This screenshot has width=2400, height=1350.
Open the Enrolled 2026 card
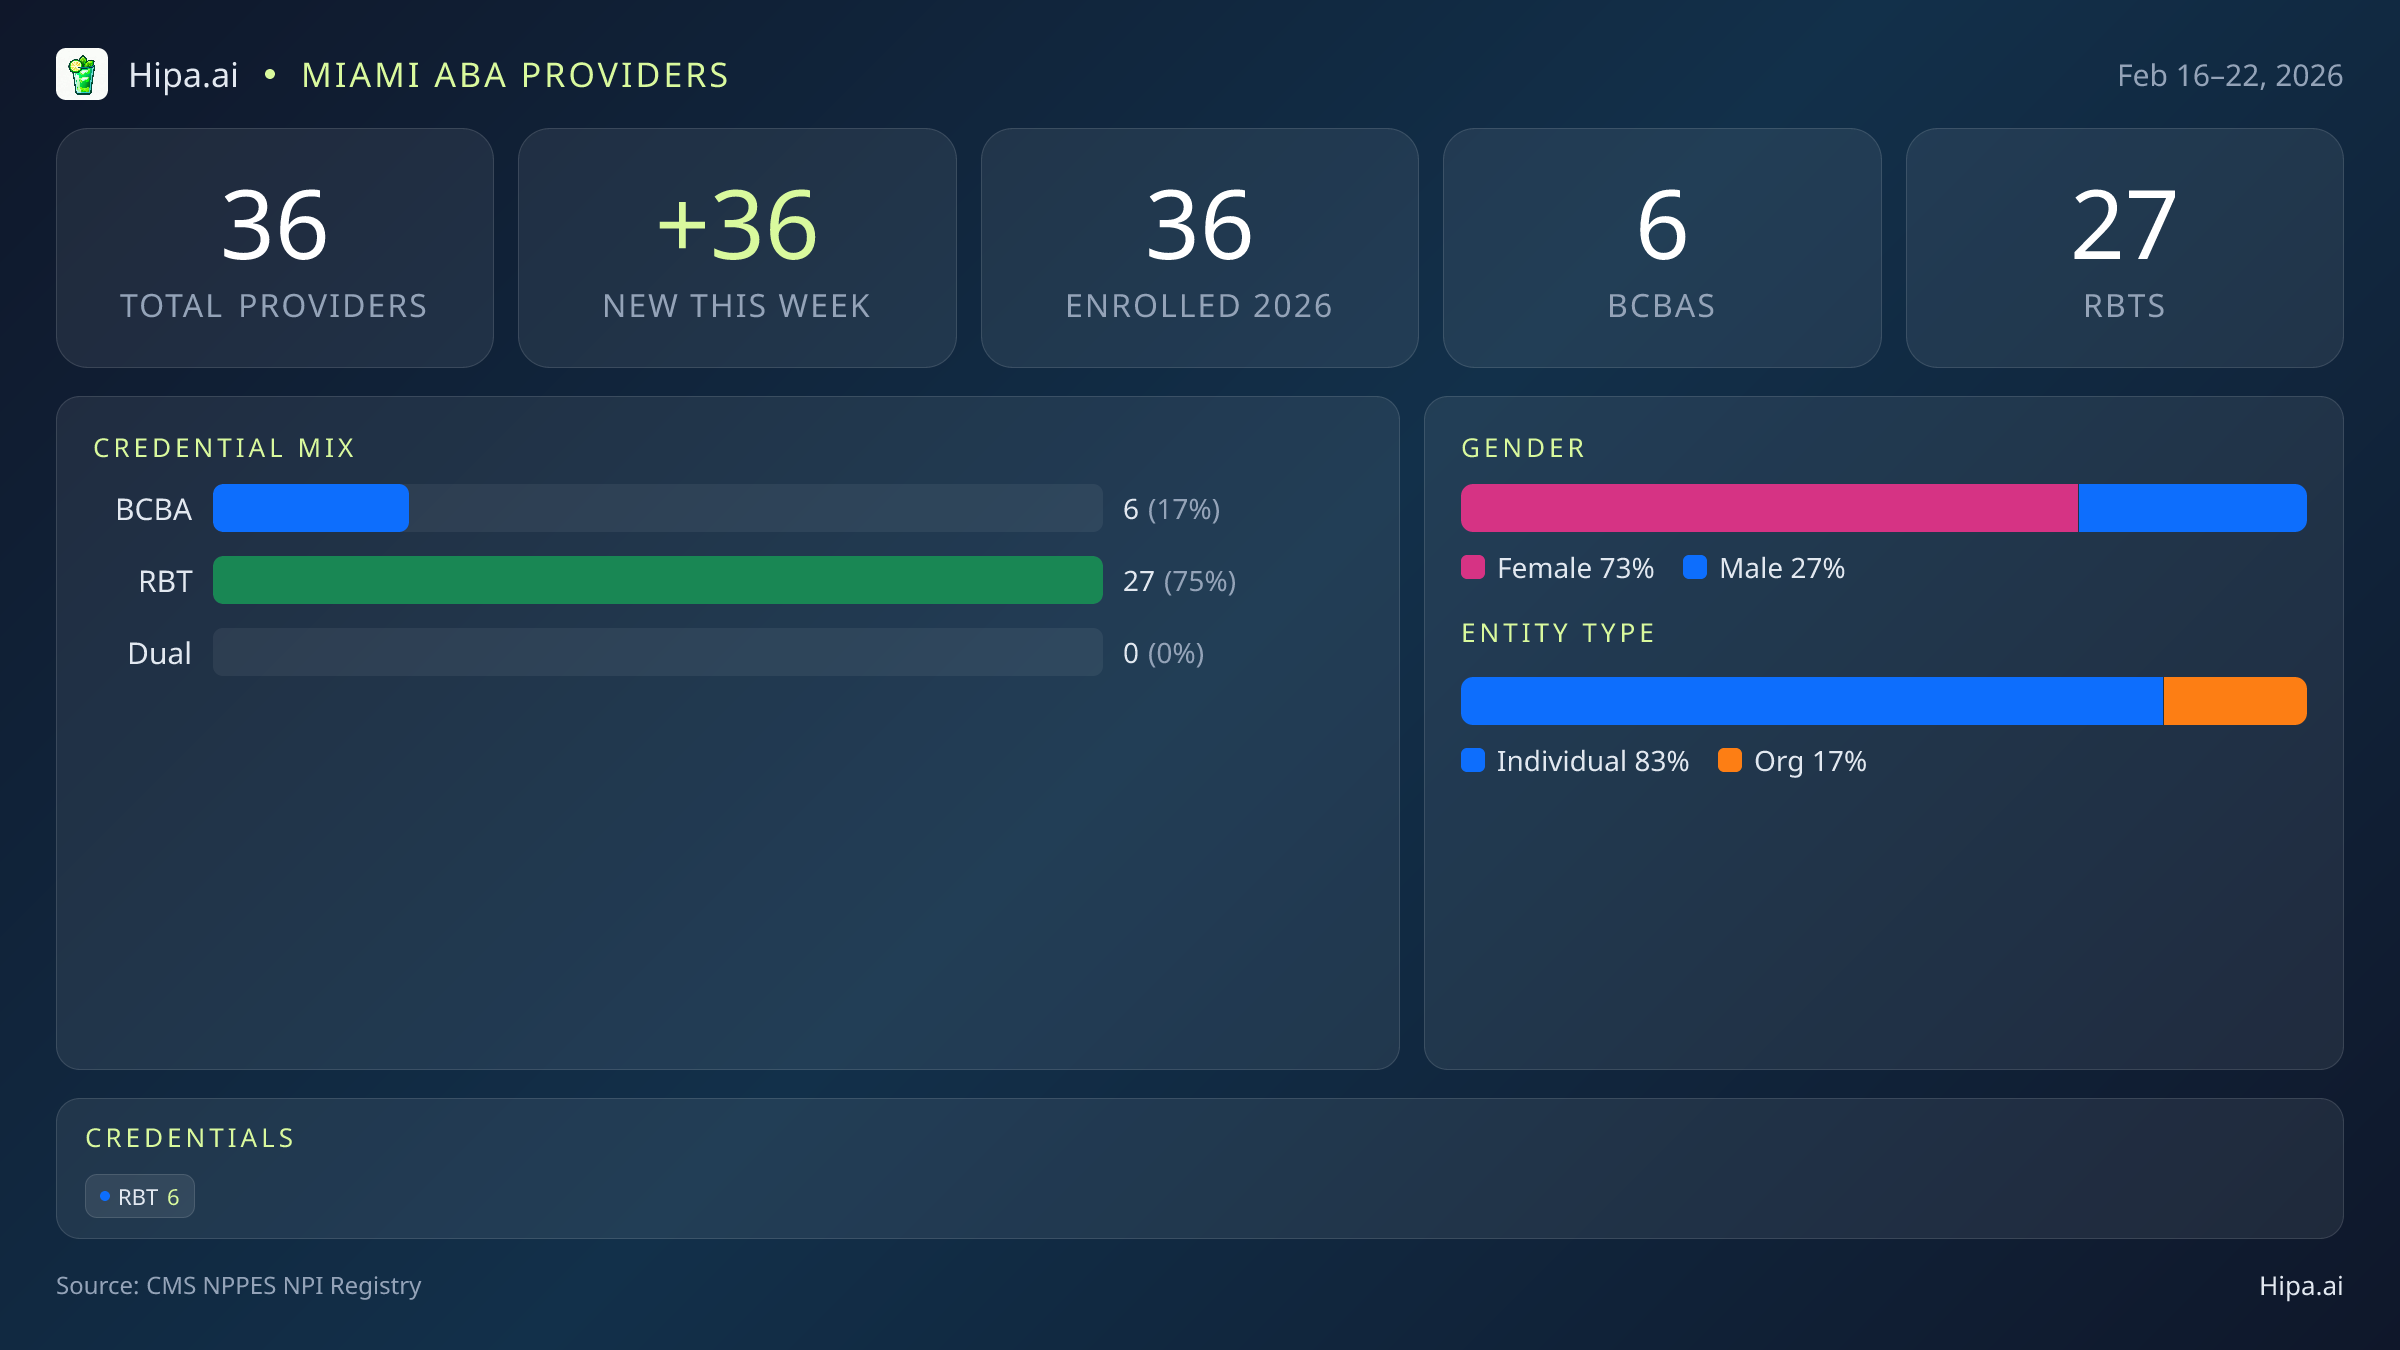(1199, 248)
